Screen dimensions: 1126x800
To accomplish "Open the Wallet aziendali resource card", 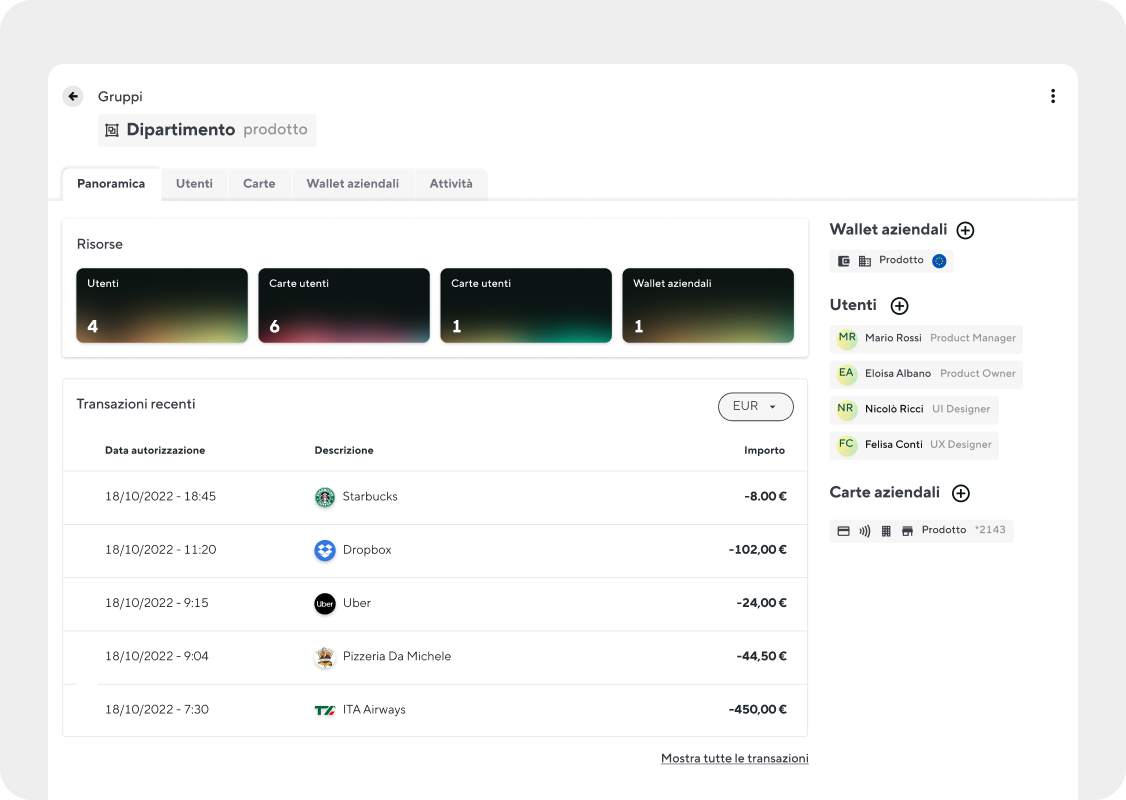I will pos(708,305).
